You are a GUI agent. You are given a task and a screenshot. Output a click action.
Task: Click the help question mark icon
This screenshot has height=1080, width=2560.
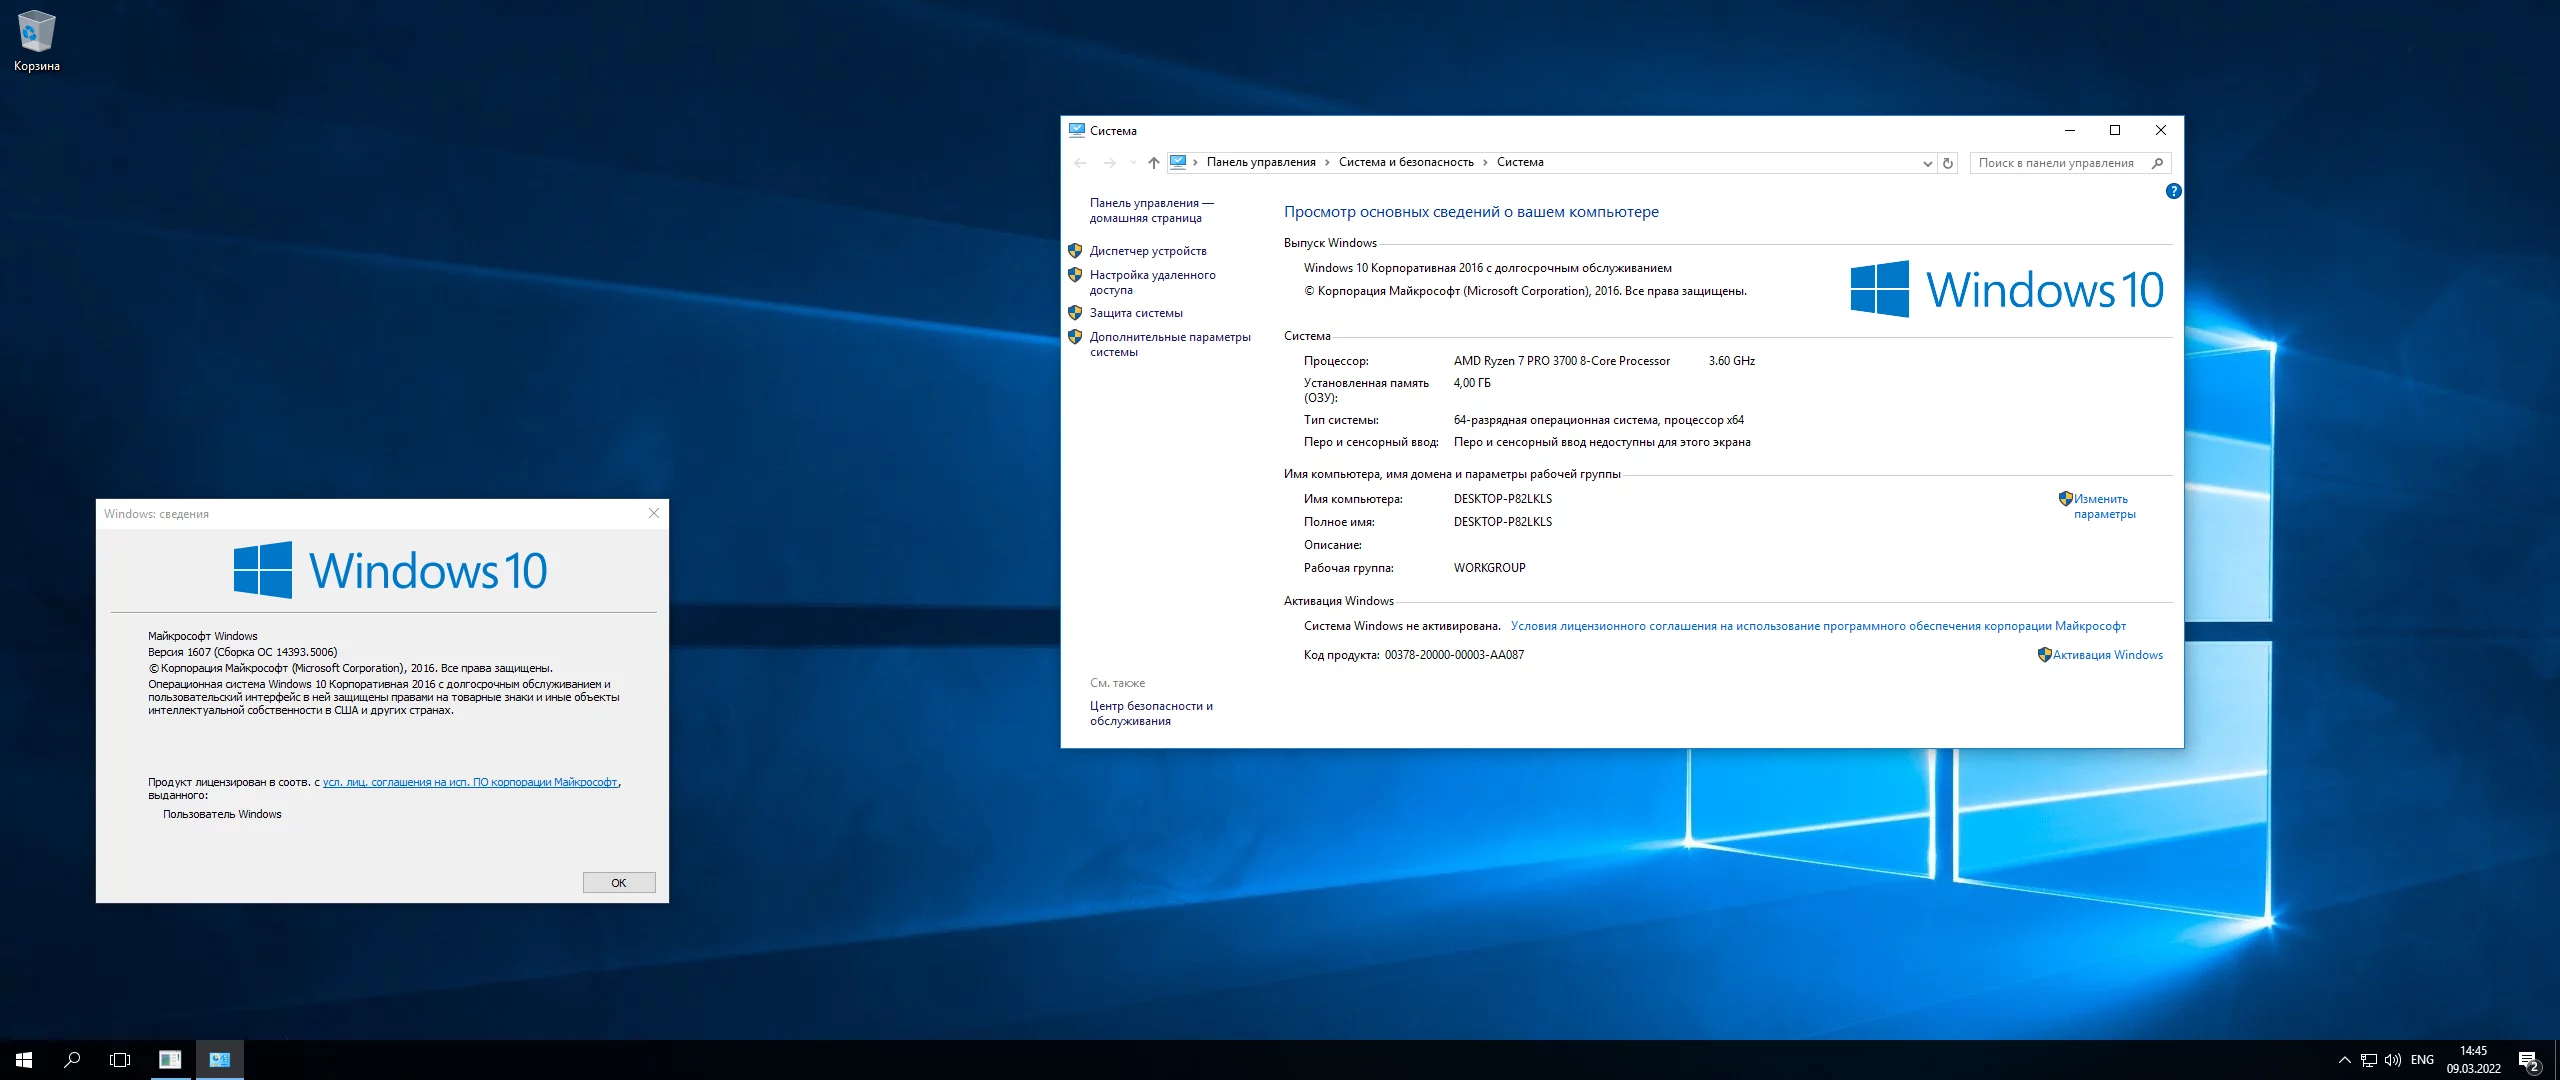click(2172, 191)
